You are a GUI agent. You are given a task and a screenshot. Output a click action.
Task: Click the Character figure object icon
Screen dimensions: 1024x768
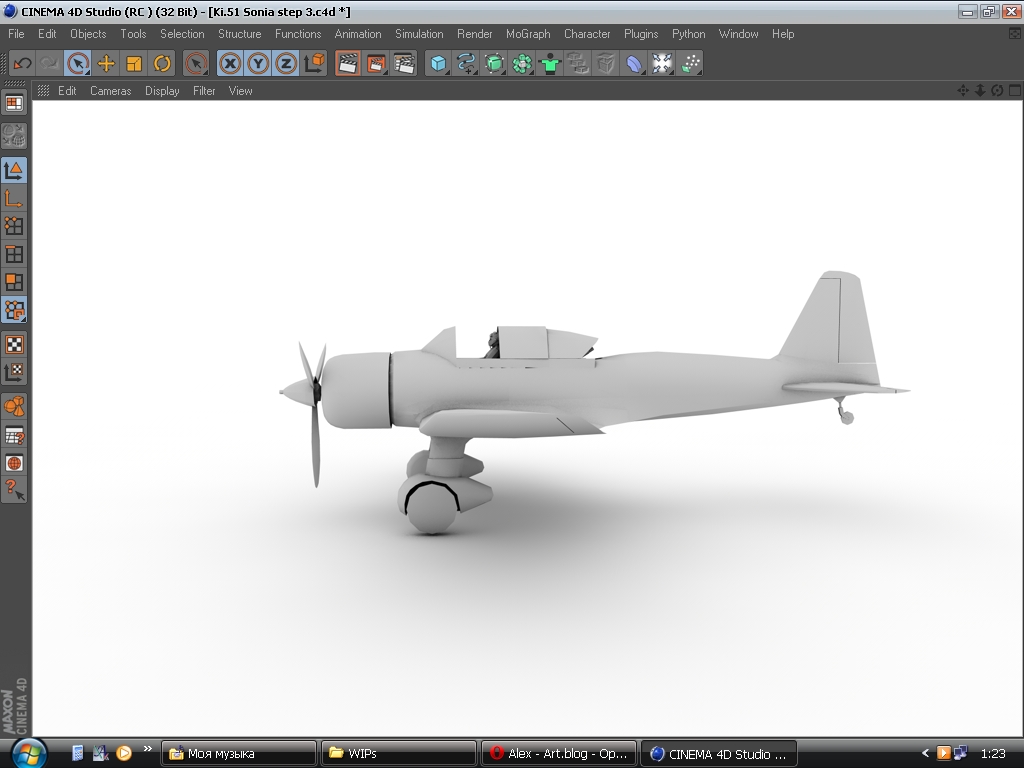point(550,63)
